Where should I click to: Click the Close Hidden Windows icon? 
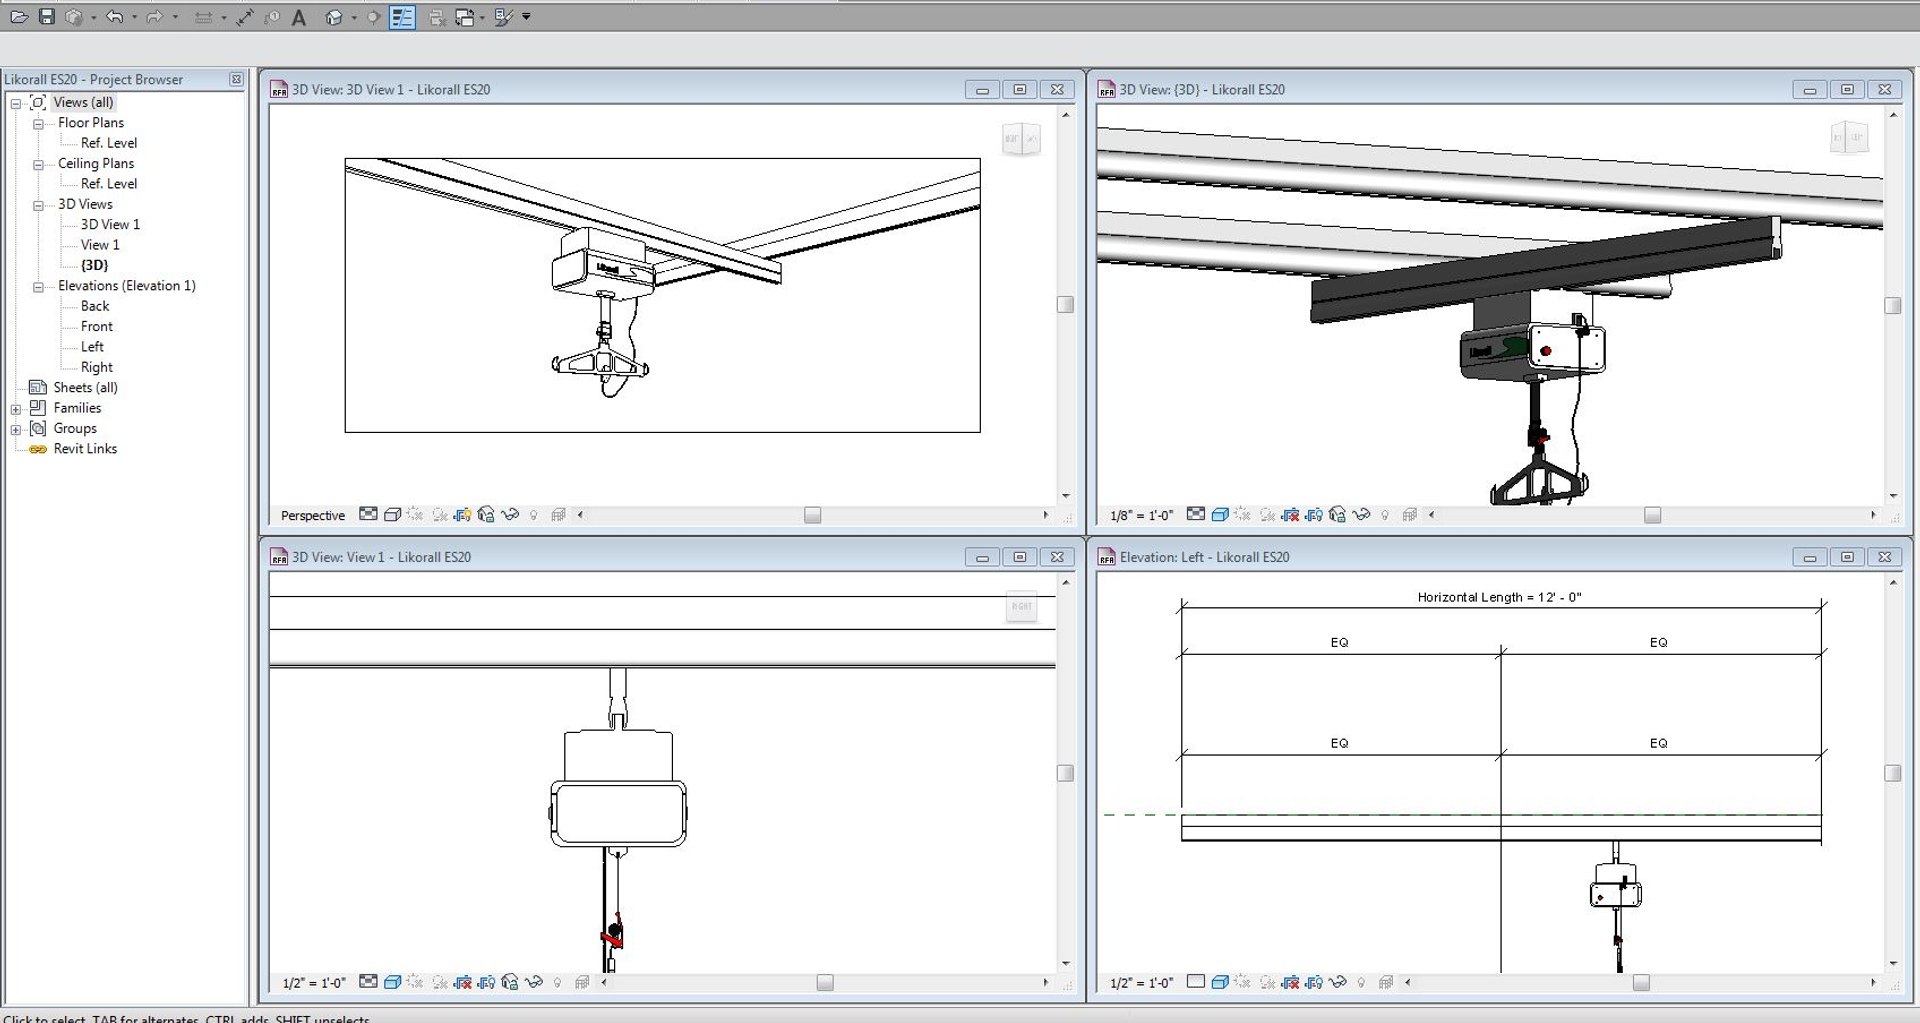point(437,17)
